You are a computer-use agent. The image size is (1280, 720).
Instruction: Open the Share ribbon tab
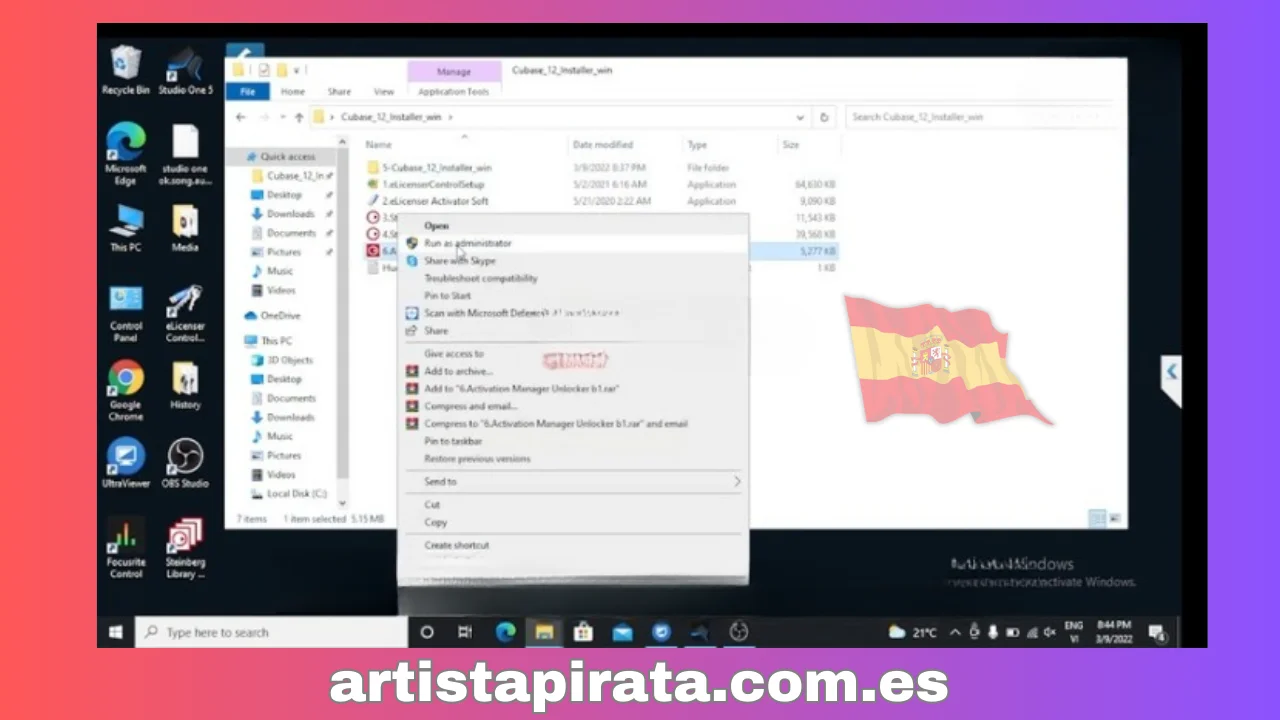(x=340, y=92)
